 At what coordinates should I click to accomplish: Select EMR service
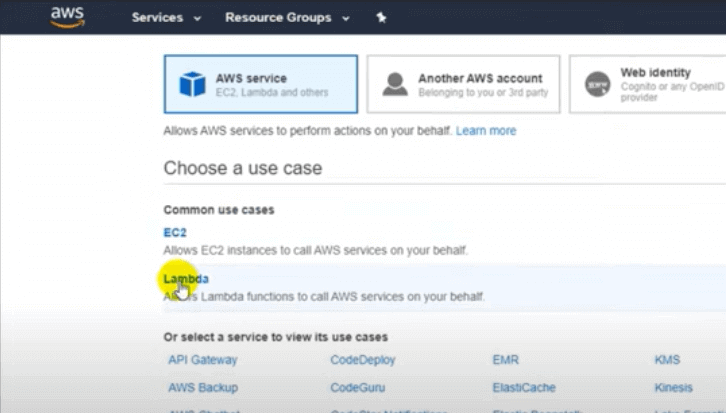506,360
